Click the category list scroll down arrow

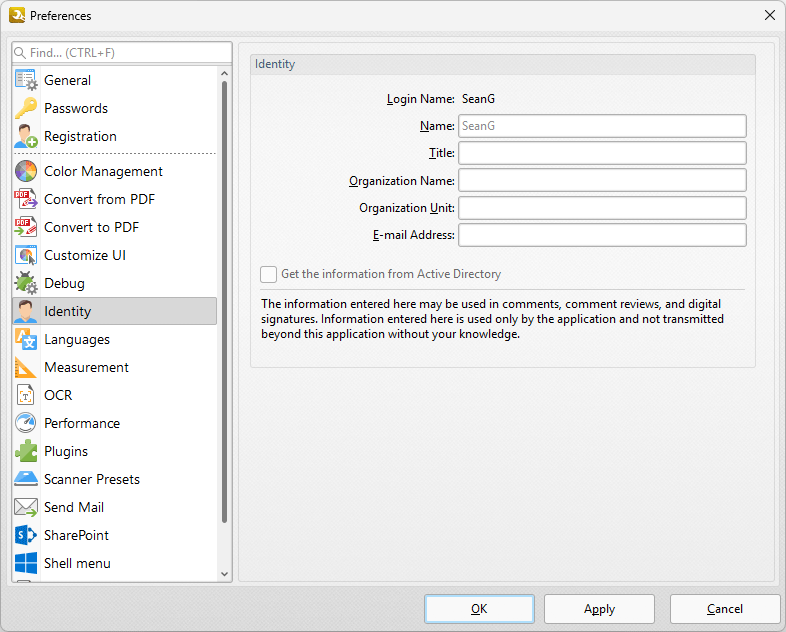pos(225,574)
